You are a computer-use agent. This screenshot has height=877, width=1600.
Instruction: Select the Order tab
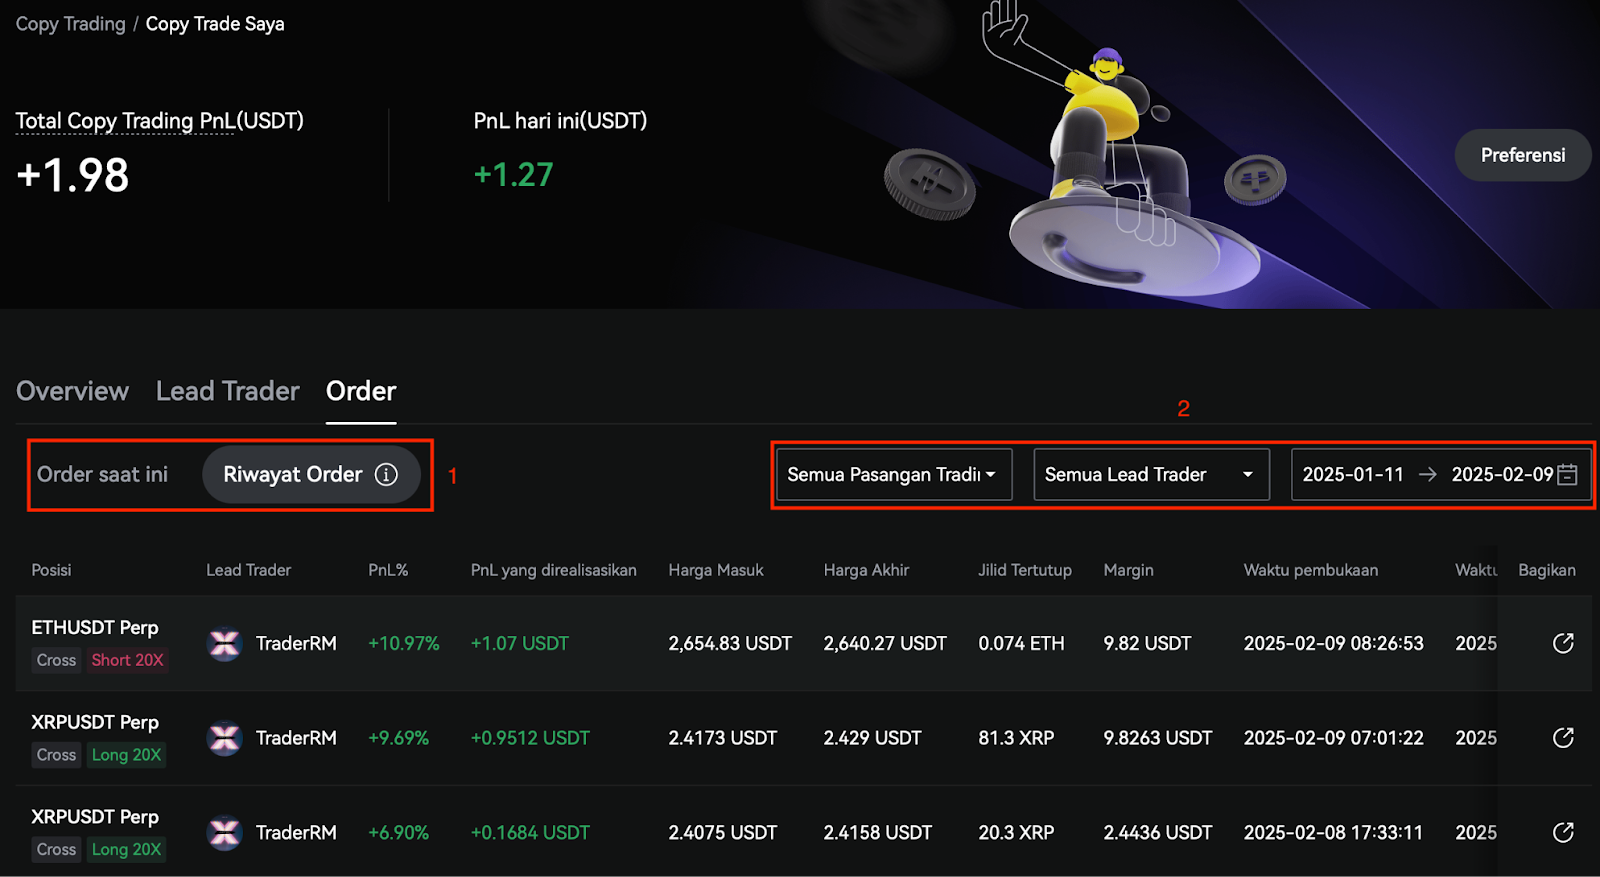pyautogui.click(x=361, y=391)
